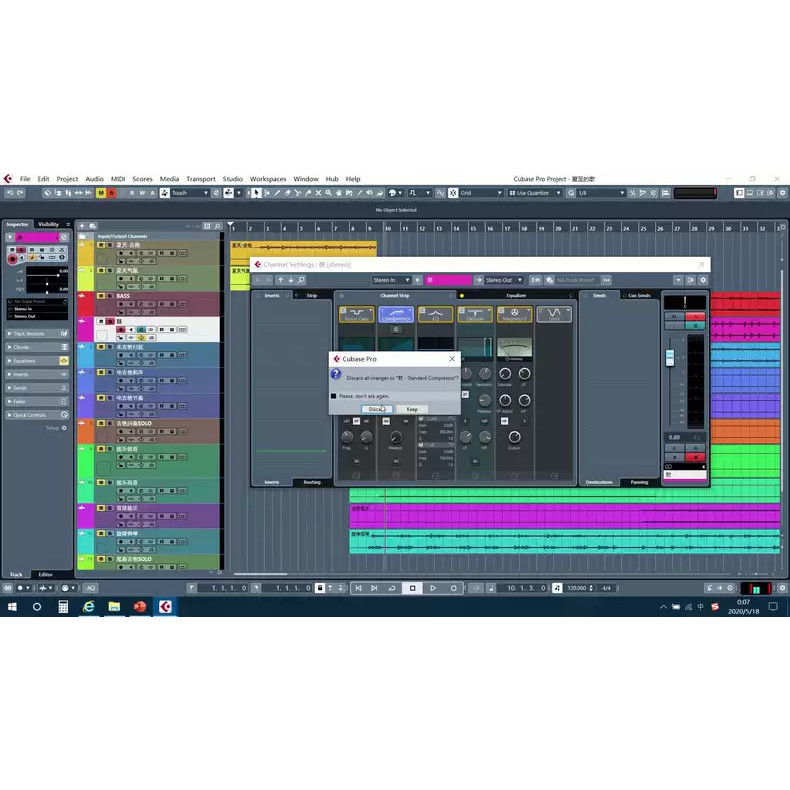Click the Discard button in the Cubase Pro dialog

[377, 409]
